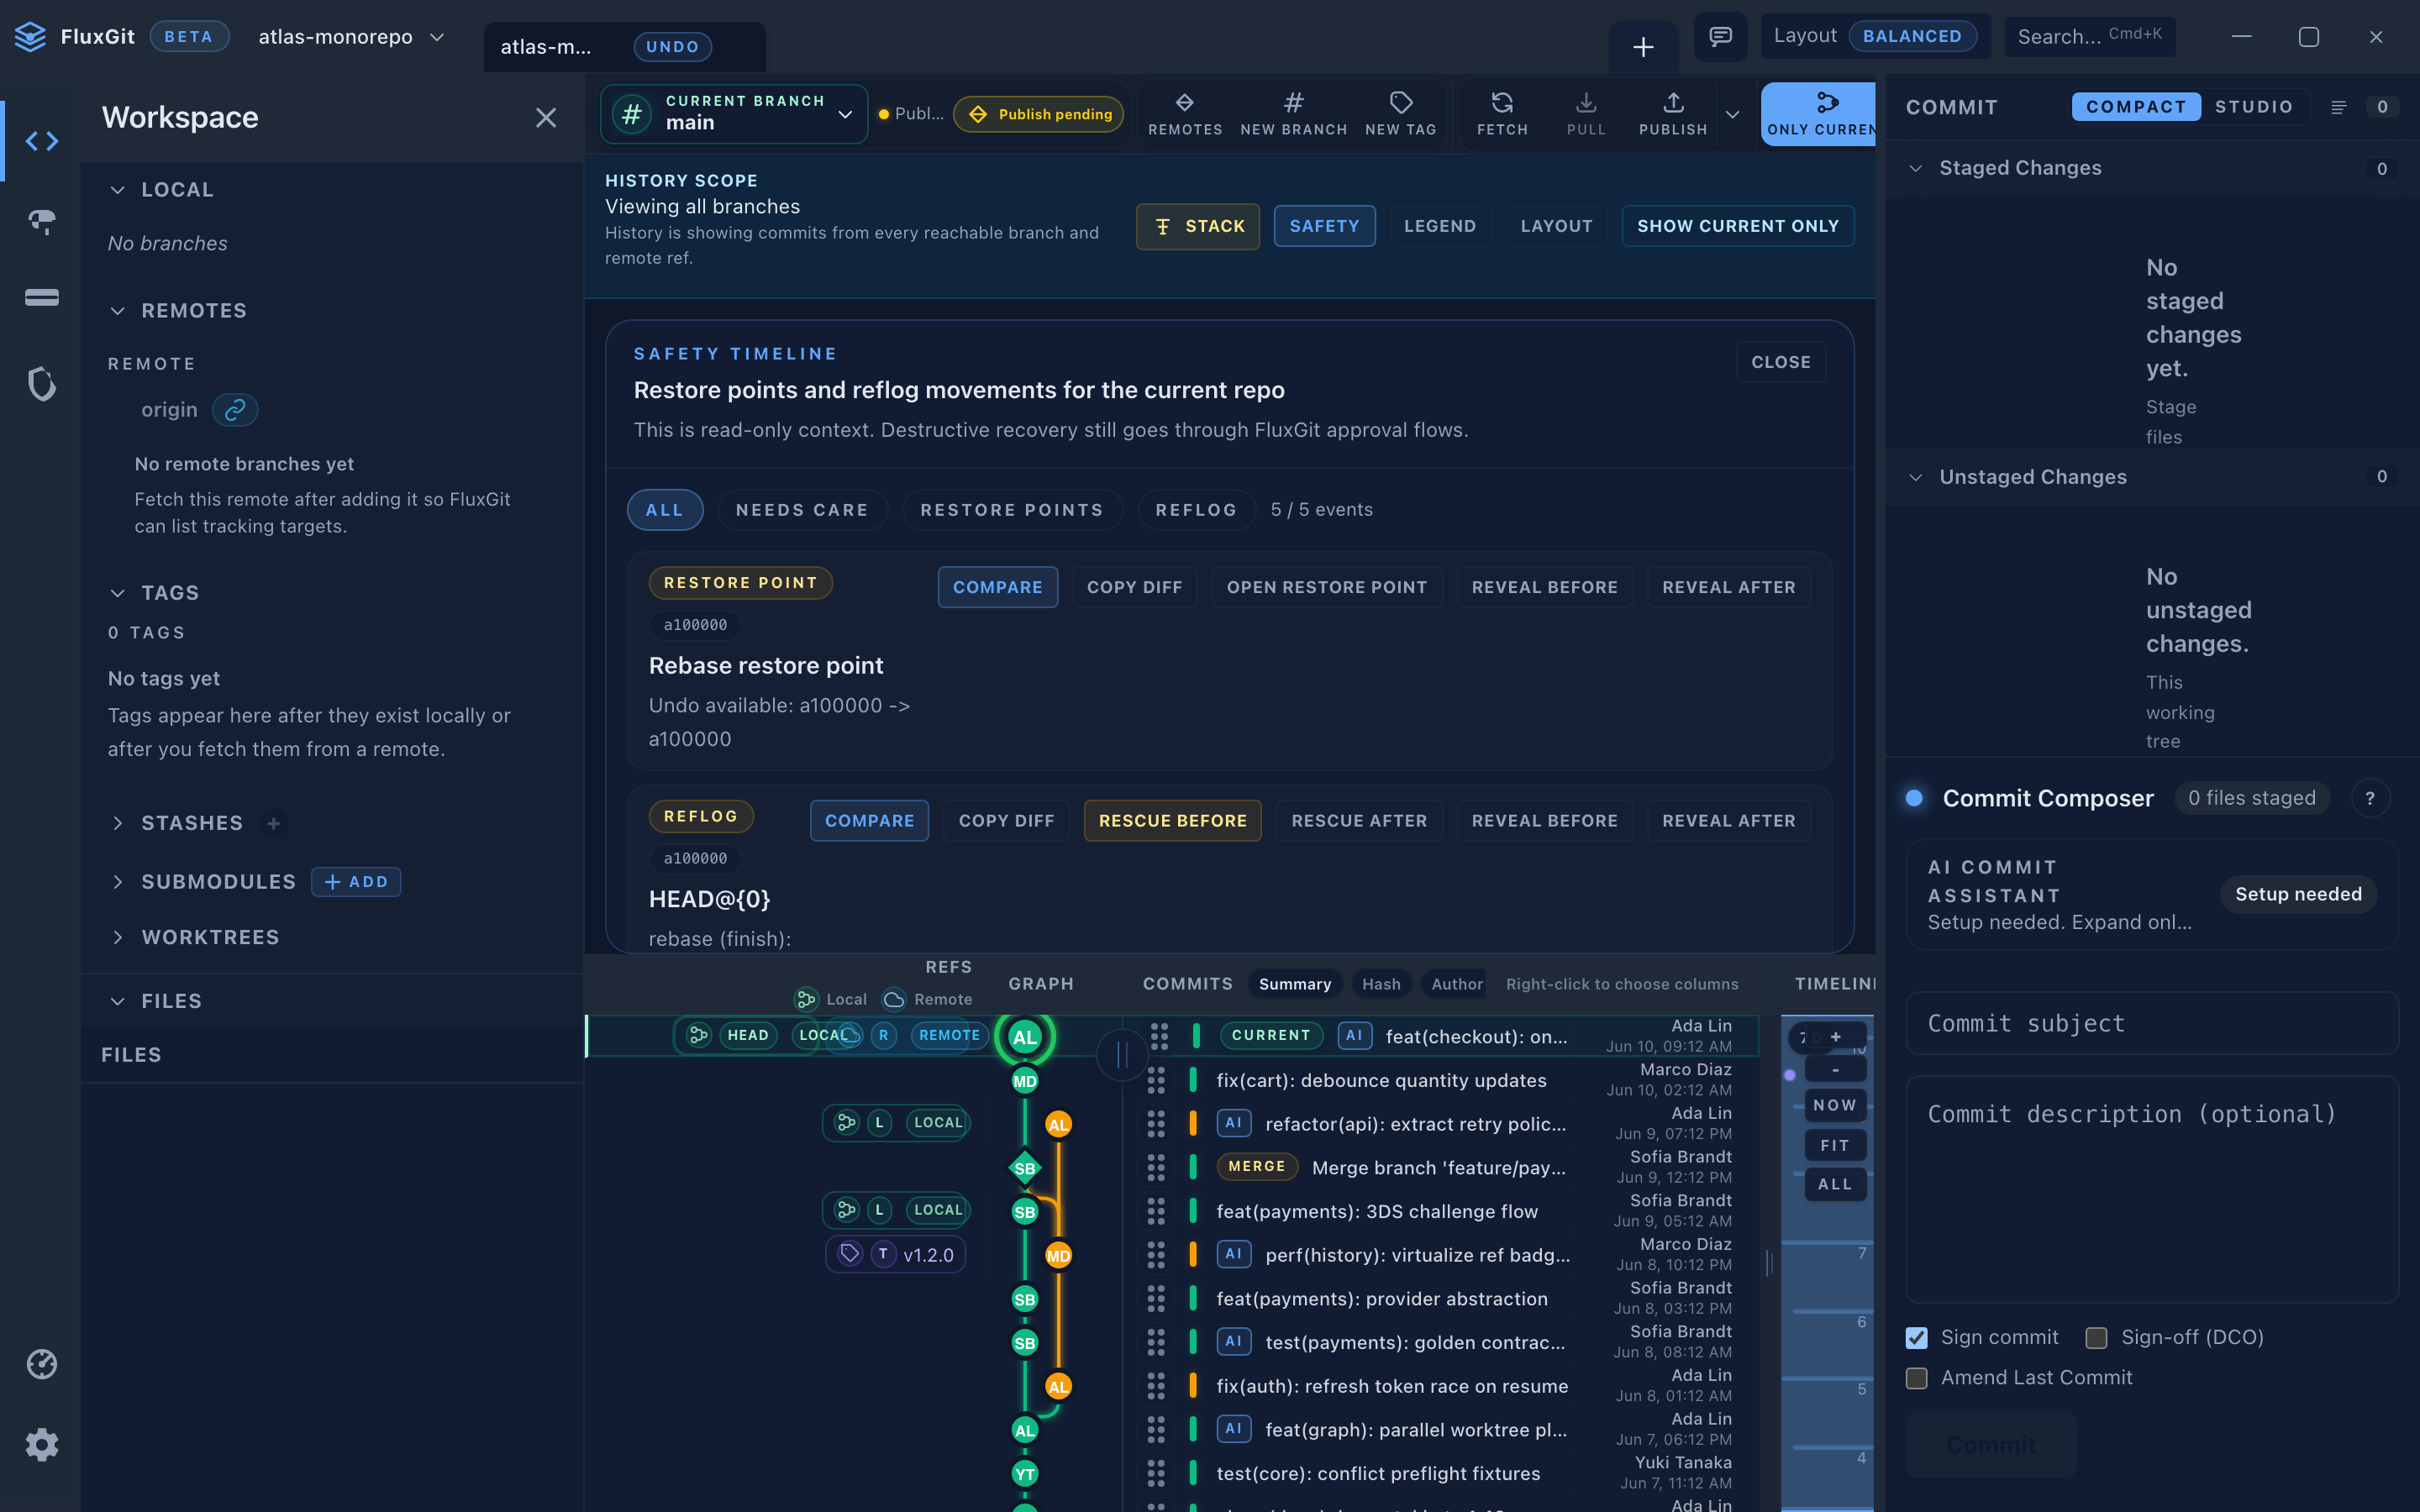The height and width of the screenshot is (1512, 2420).
Task: Open the dashboard gauge sidebar icon
Action: (41, 1364)
